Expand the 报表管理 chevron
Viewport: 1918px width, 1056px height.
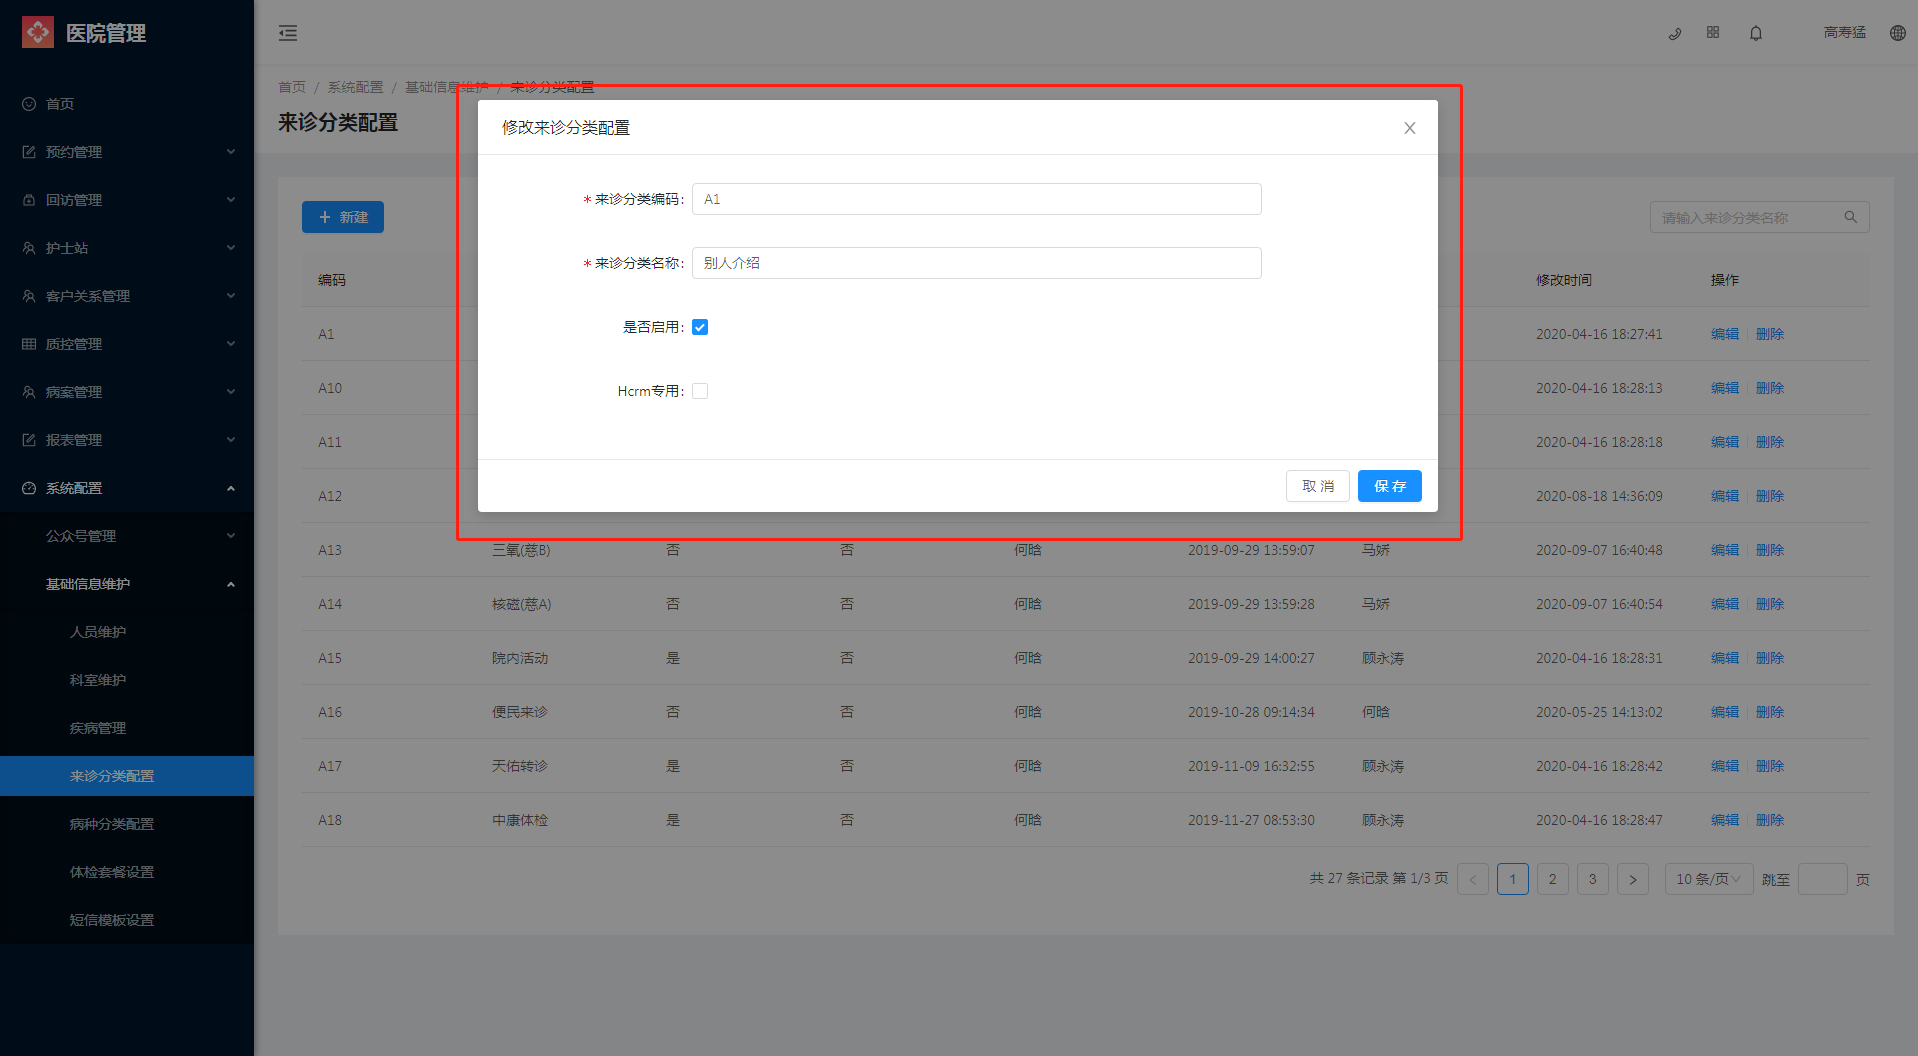(231, 440)
